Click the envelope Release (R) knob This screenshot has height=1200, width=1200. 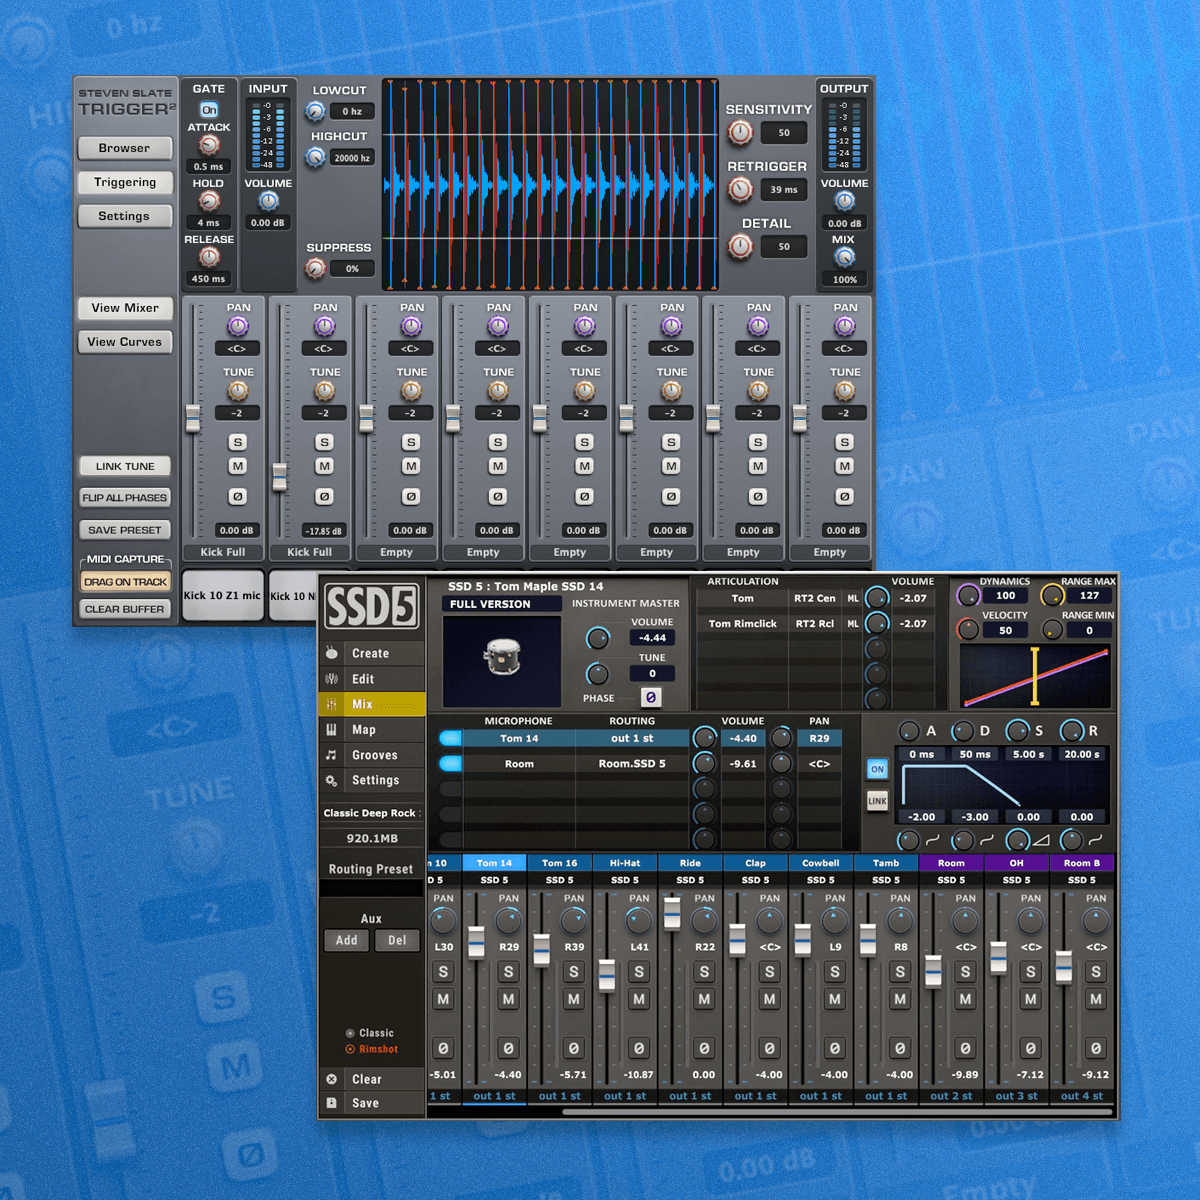(1071, 731)
